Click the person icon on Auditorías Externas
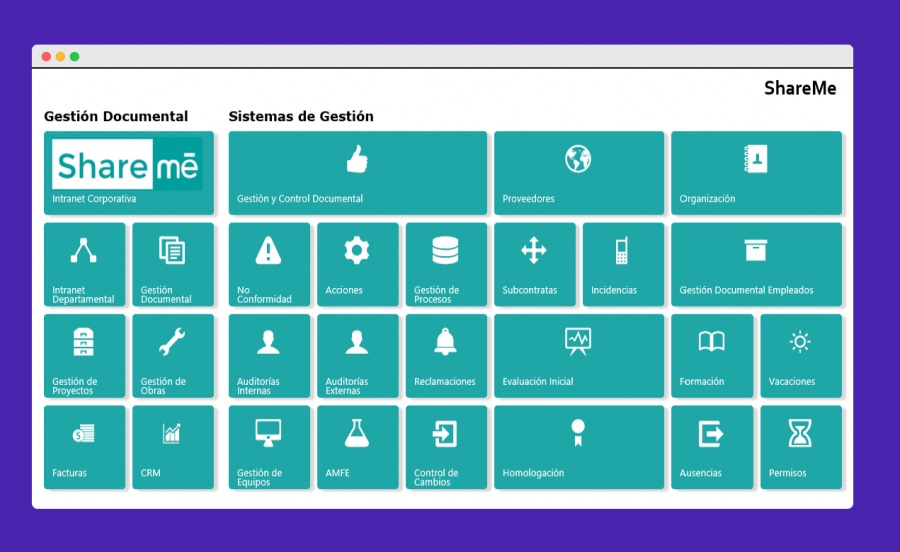Image resolution: width=900 pixels, height=552 pixels. (356, 342)
